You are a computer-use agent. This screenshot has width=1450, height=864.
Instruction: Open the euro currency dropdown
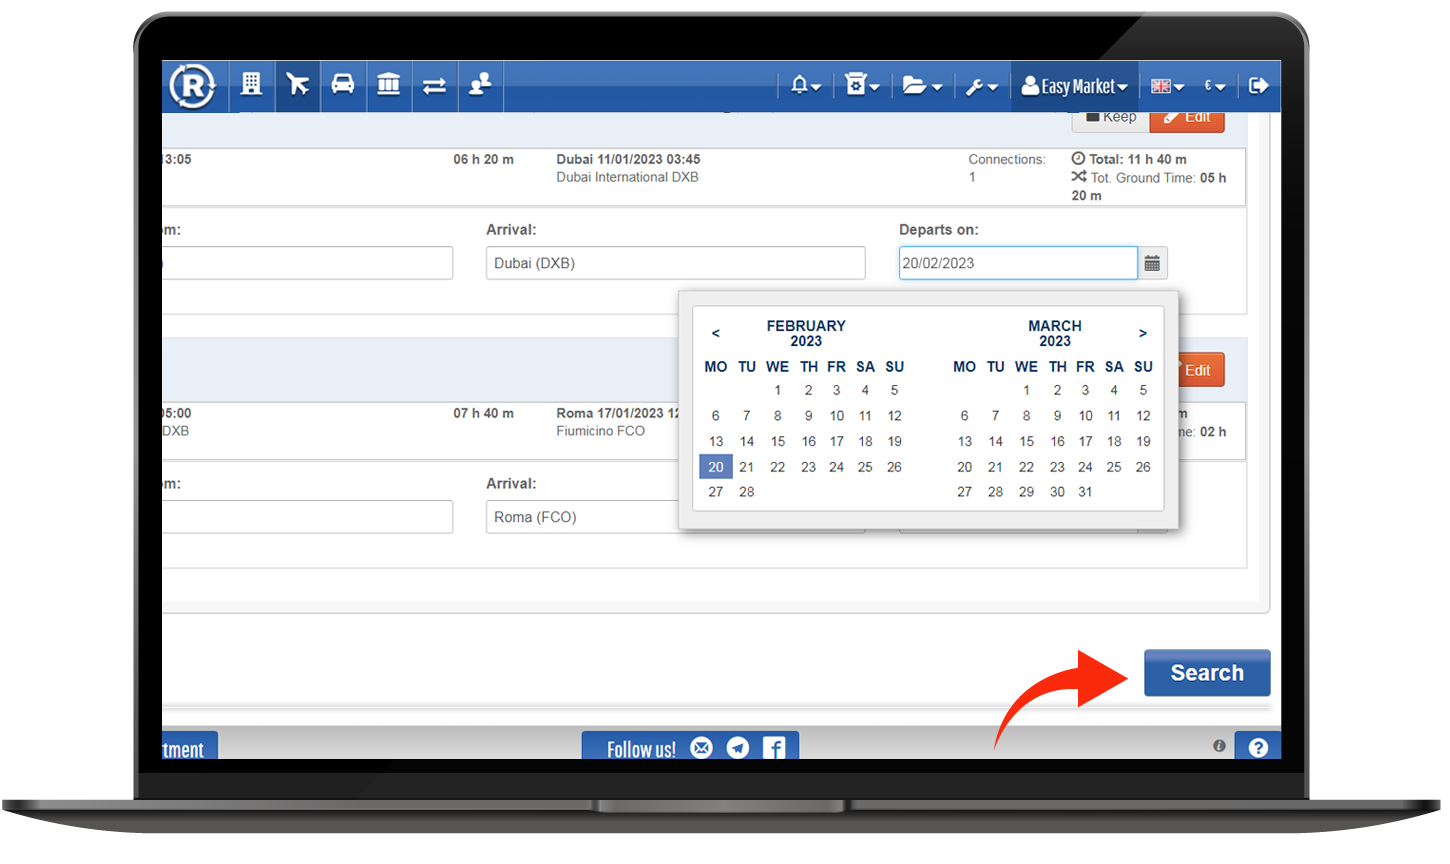(x=1214, y=86)
